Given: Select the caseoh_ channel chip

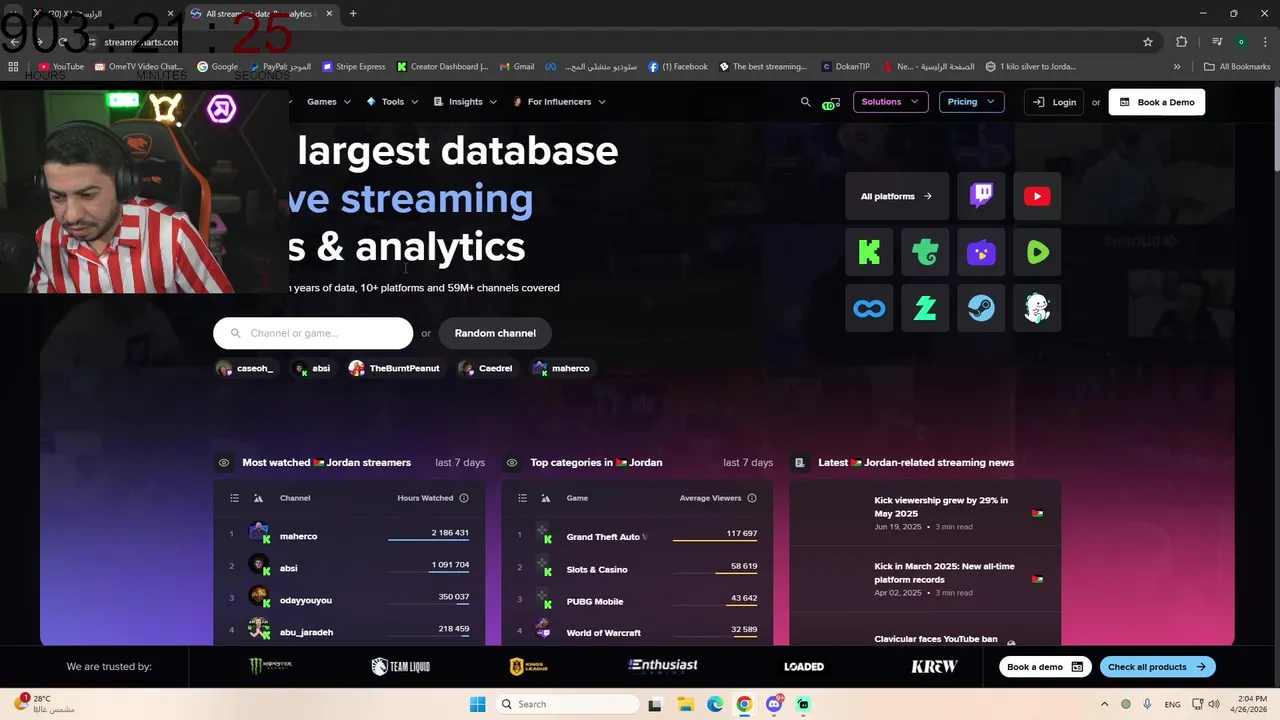Looking at the screenshot, I should coord(245,368).
